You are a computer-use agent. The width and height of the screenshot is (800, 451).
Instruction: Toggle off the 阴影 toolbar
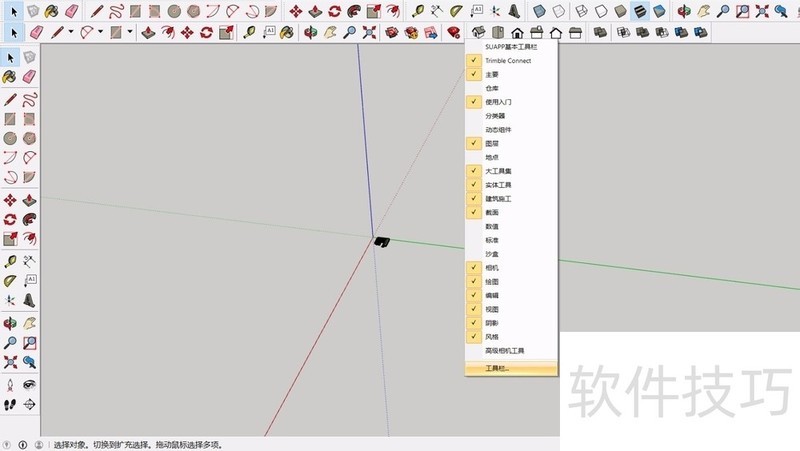[492, 323]
